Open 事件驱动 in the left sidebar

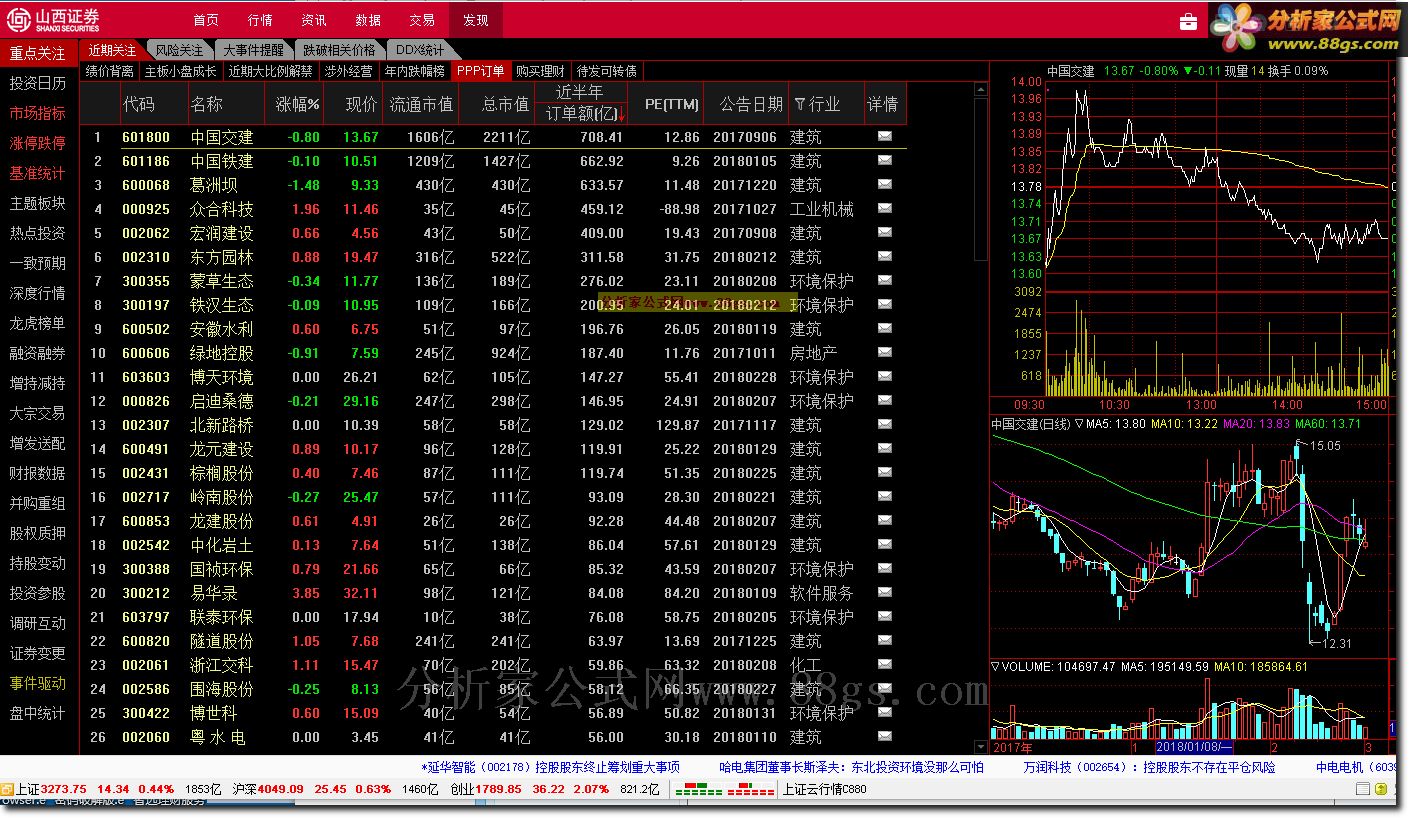pos(38,683)
